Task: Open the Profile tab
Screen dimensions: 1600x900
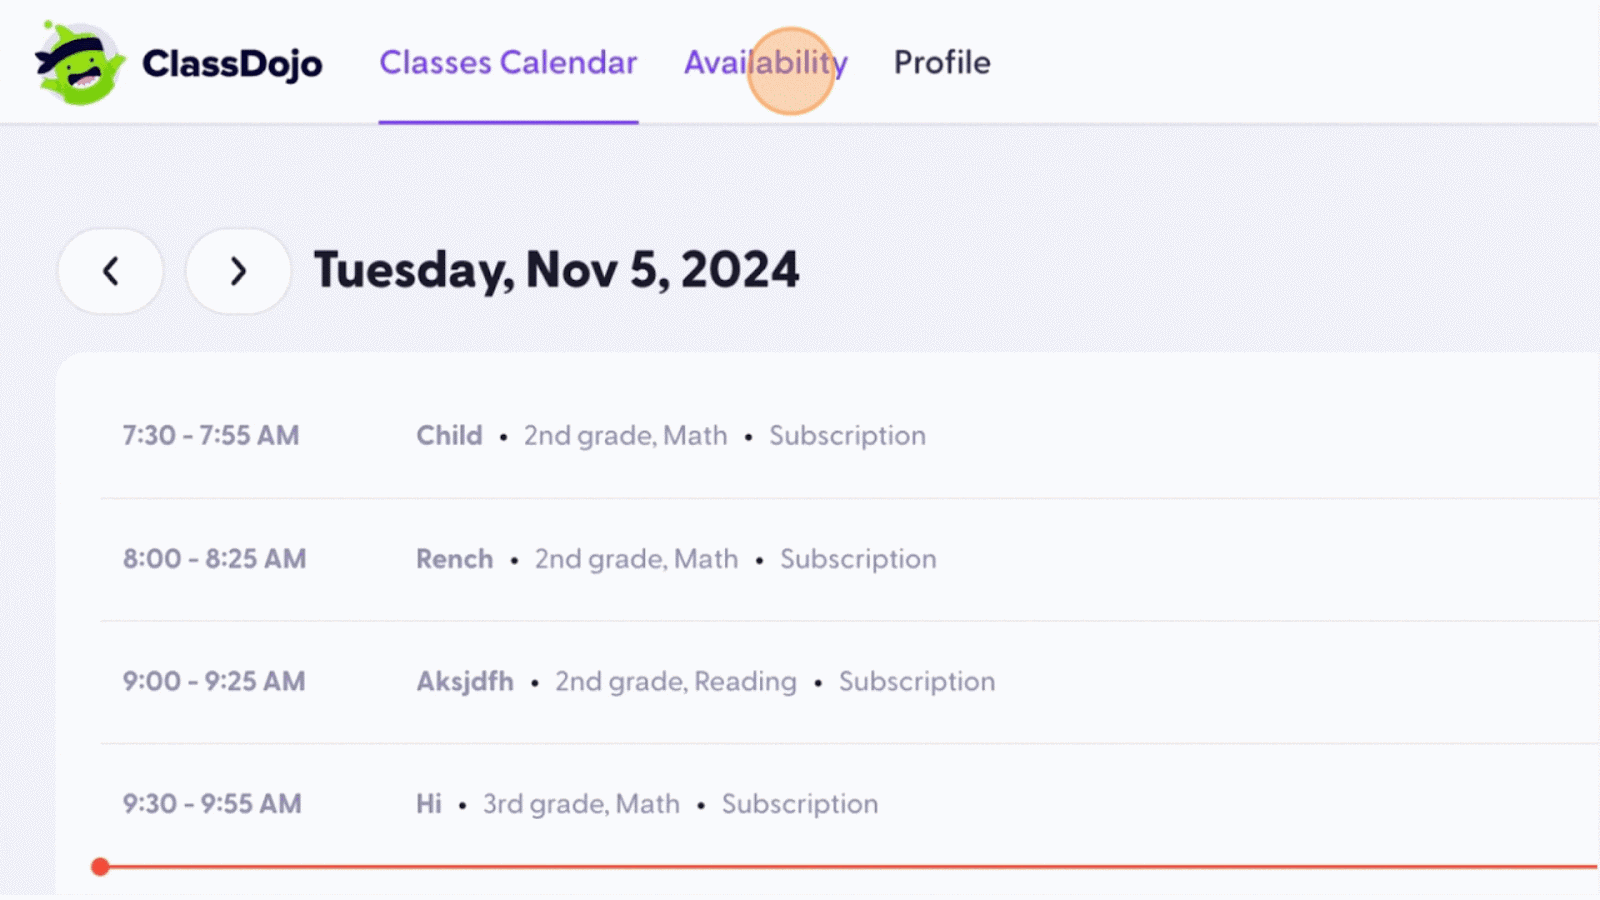Action: 942,63
